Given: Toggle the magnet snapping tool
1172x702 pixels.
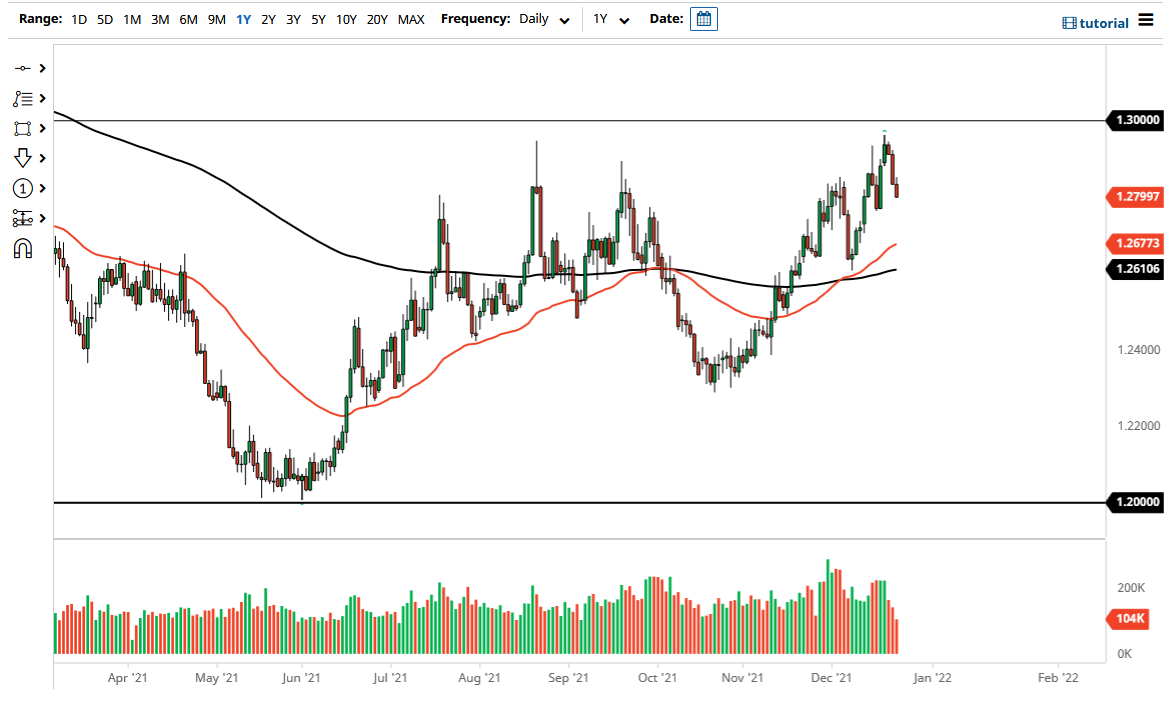Looking at the screenshot, I should (22, 248).
